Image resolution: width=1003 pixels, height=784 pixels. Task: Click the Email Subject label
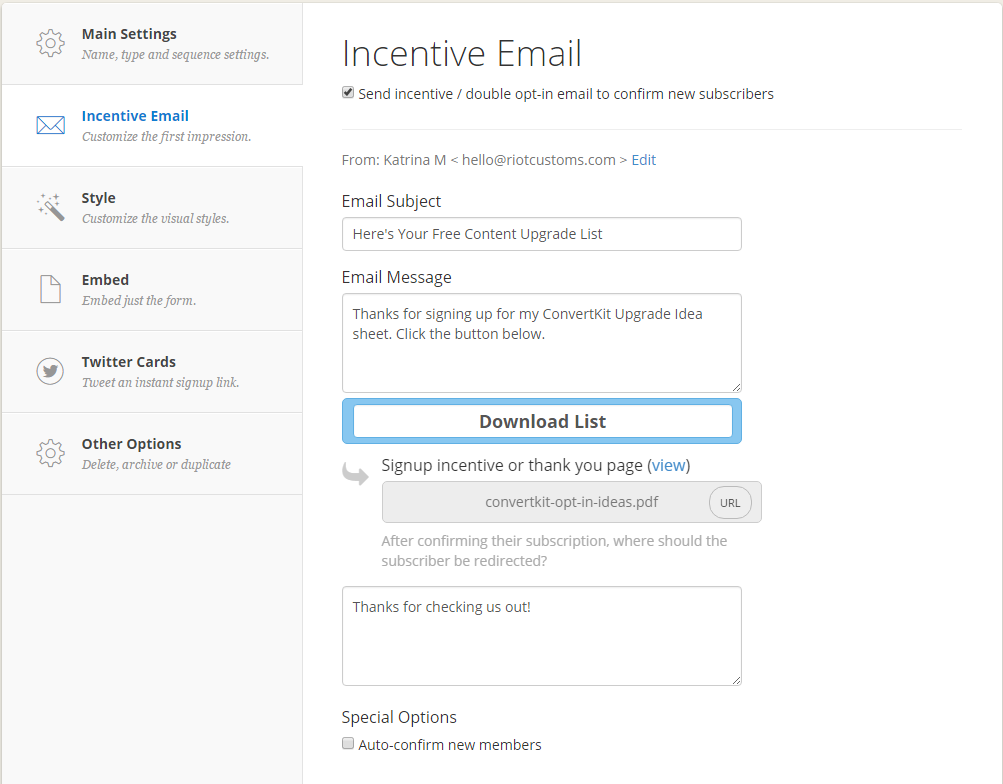tap(391, 201)
